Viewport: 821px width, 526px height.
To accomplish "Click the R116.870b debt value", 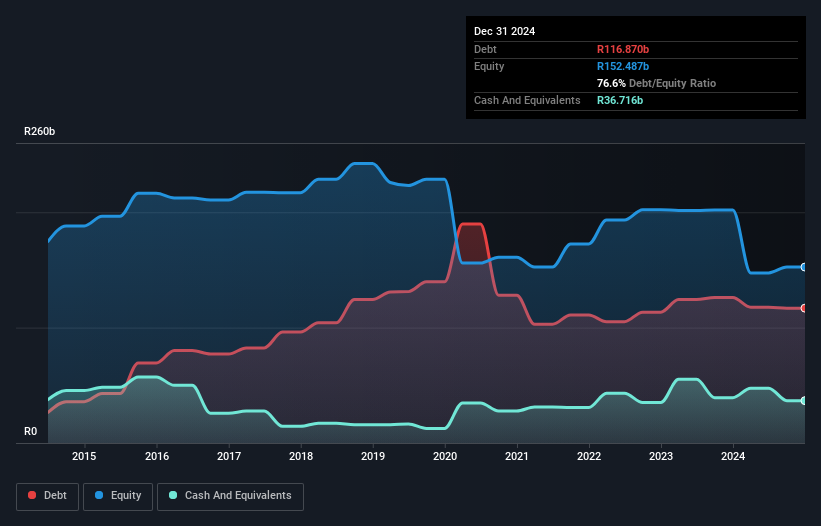I will (x=623, y=49).
